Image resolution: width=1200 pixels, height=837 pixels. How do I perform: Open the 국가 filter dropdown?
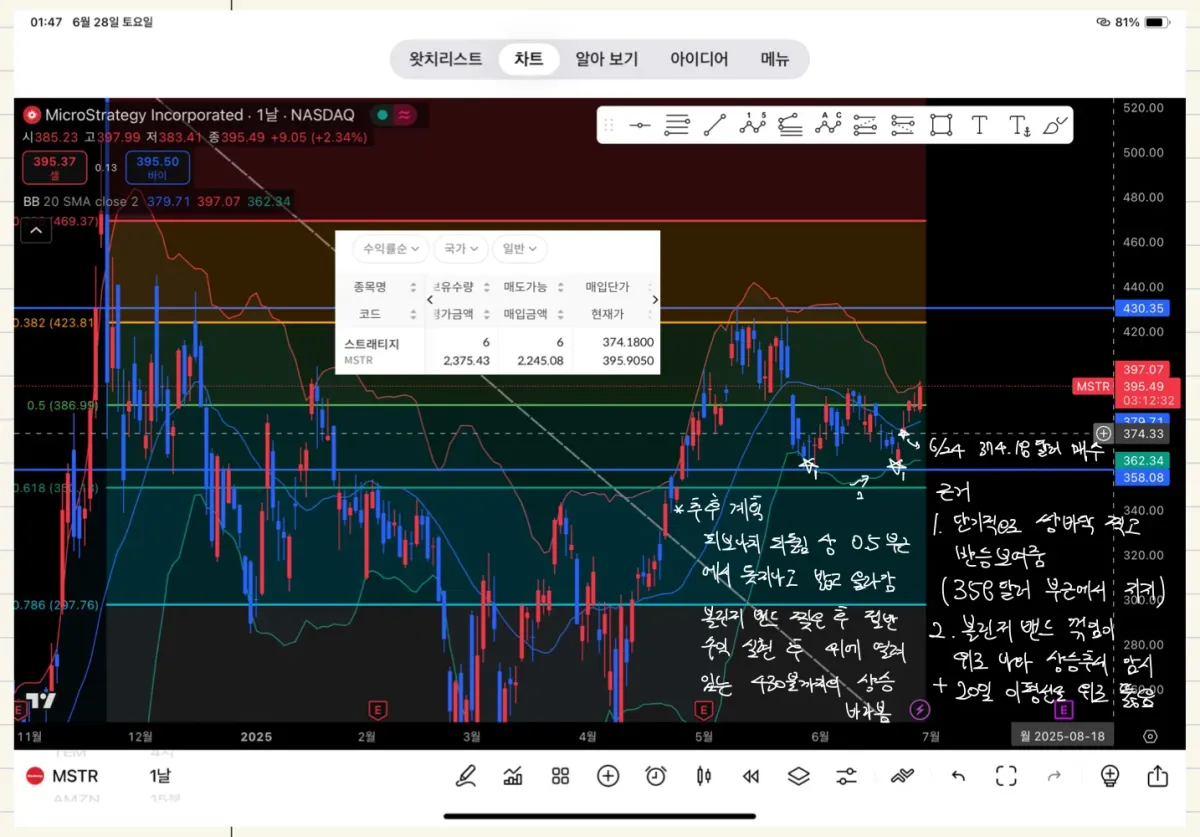click(x=461, y=248)
